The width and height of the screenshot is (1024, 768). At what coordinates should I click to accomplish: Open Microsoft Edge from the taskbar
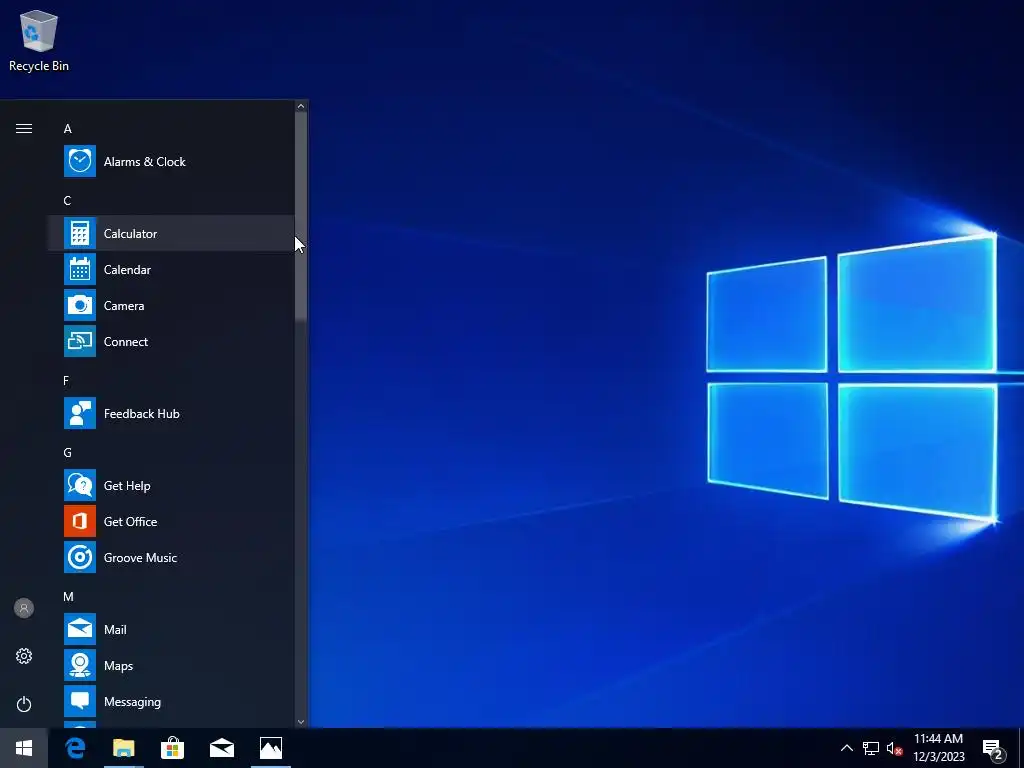coord(75,748)
